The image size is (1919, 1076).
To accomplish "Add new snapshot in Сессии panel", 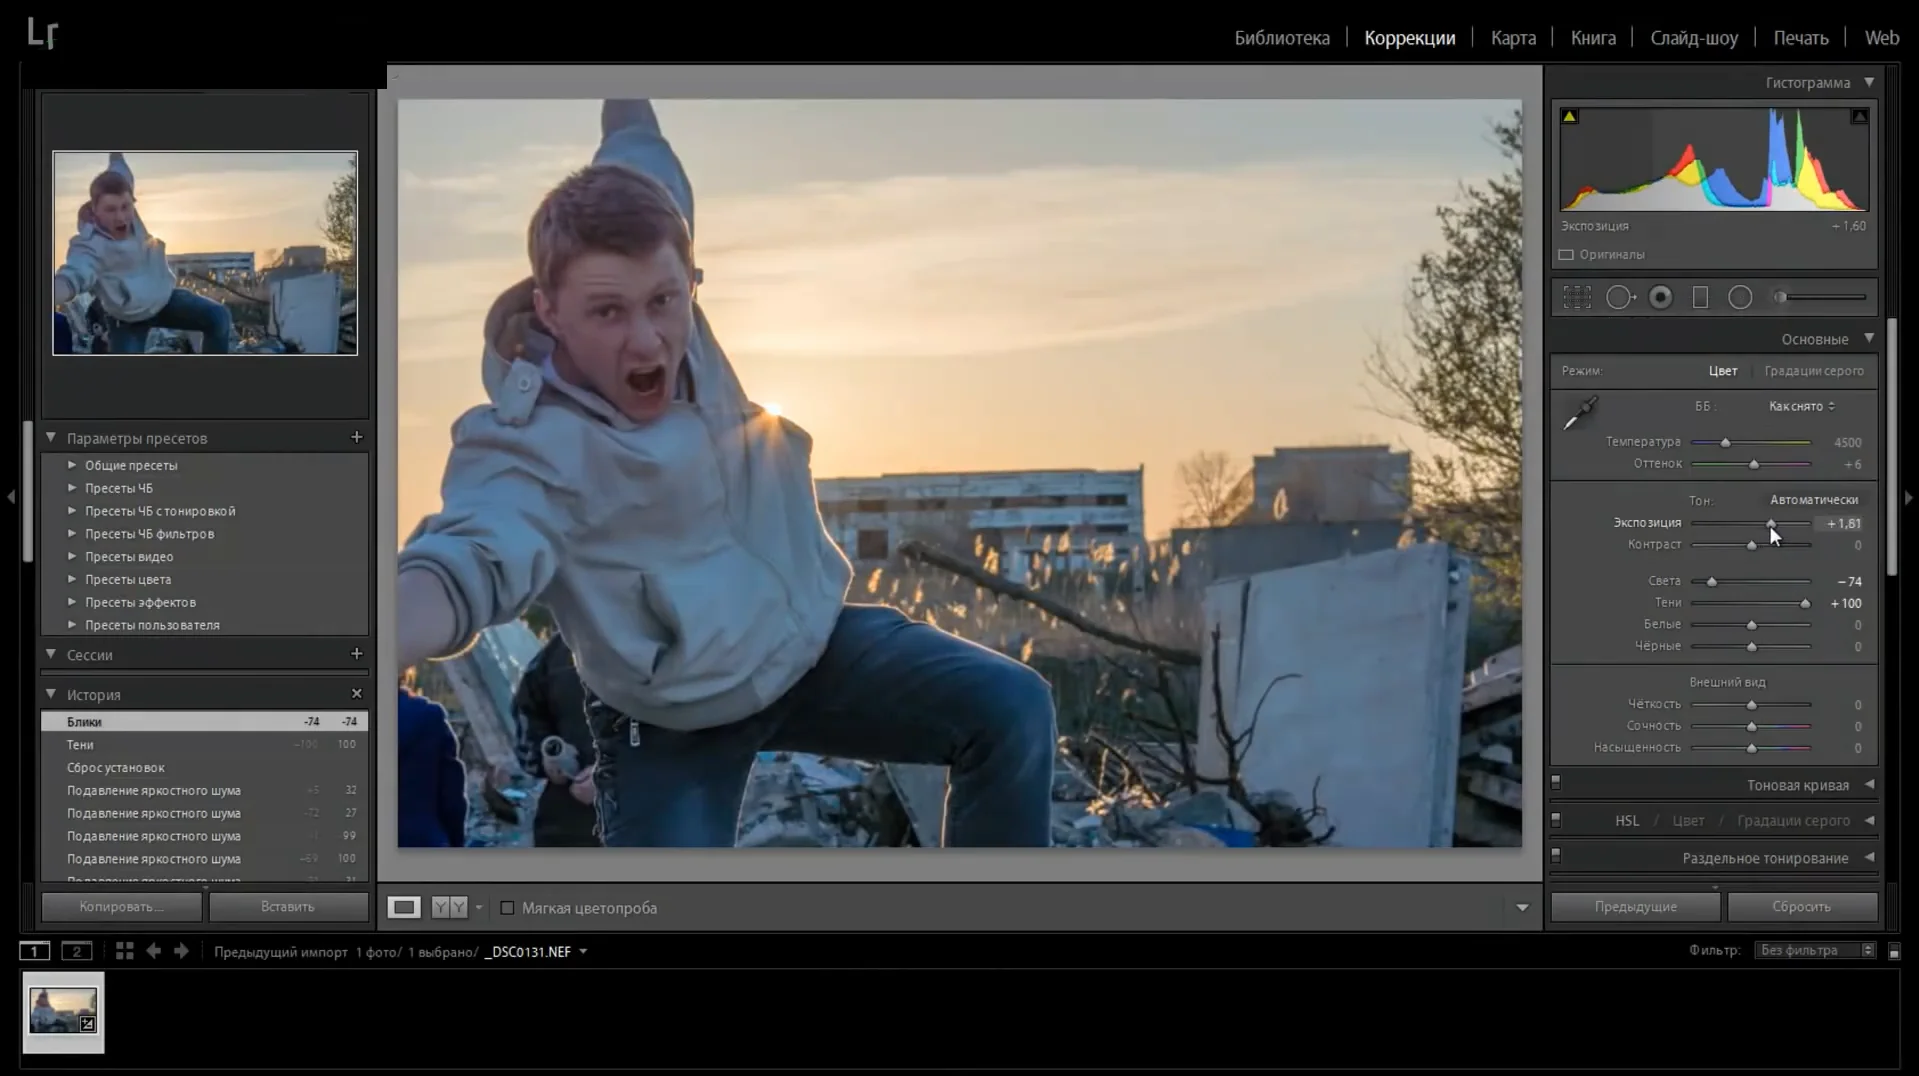I will point(356,653).
